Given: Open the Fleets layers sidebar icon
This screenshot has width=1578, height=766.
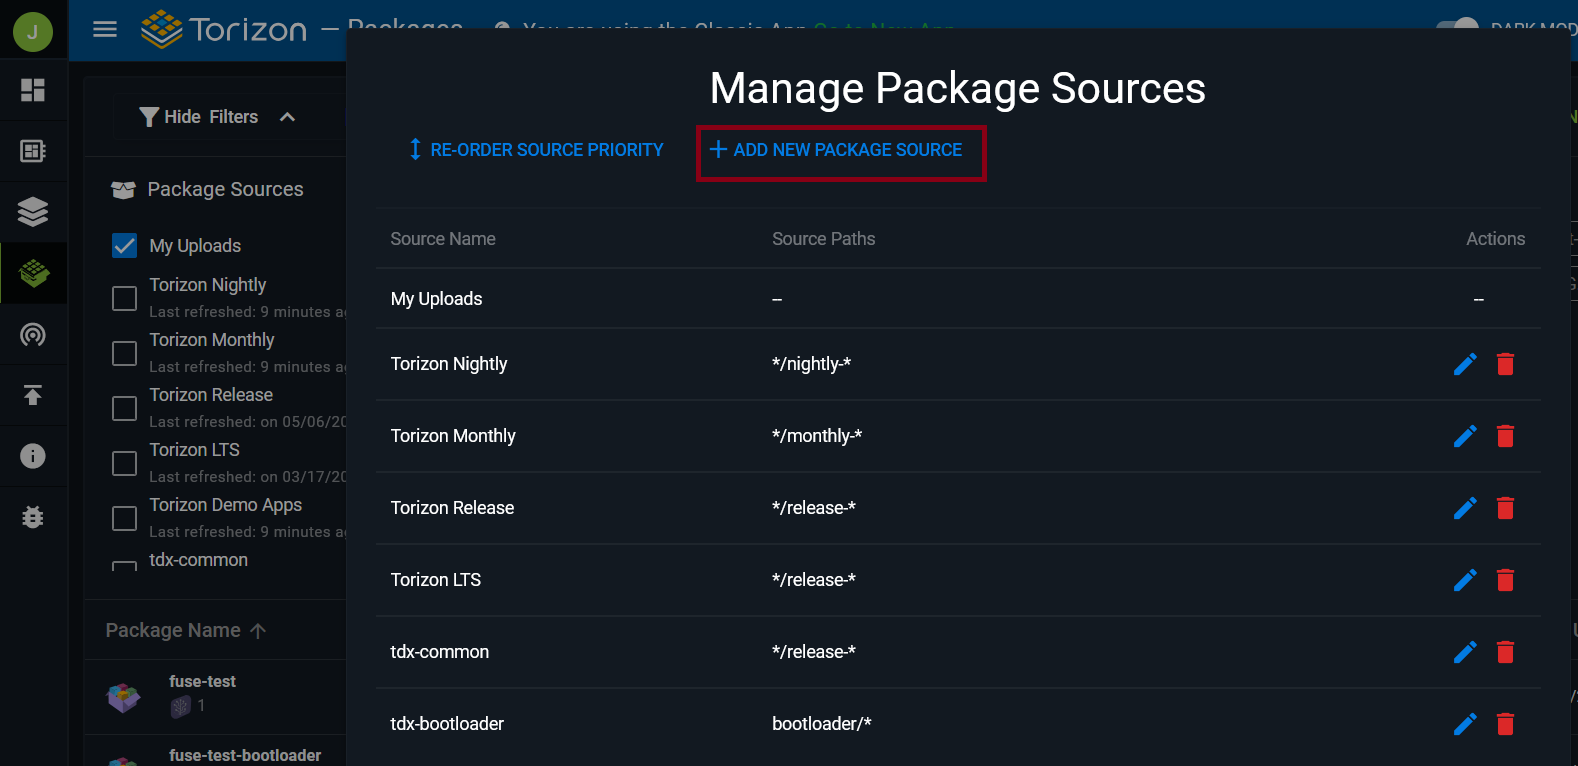Looking at the screenshot, I should 33,212.
